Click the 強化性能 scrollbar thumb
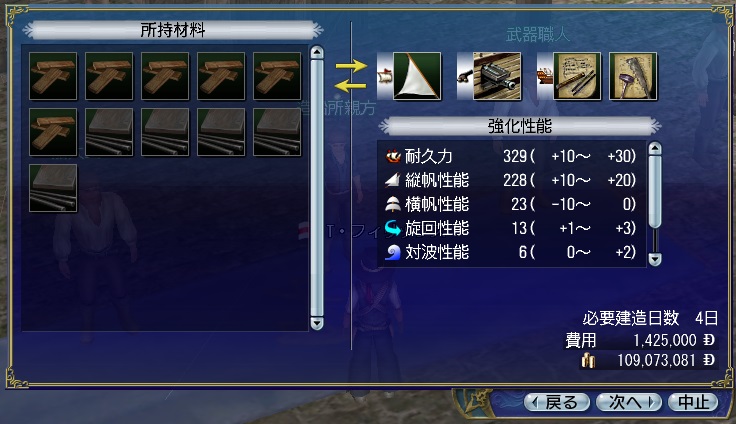Image resolution: width=736 pixels, height=424 pixels. pos(655,192)
